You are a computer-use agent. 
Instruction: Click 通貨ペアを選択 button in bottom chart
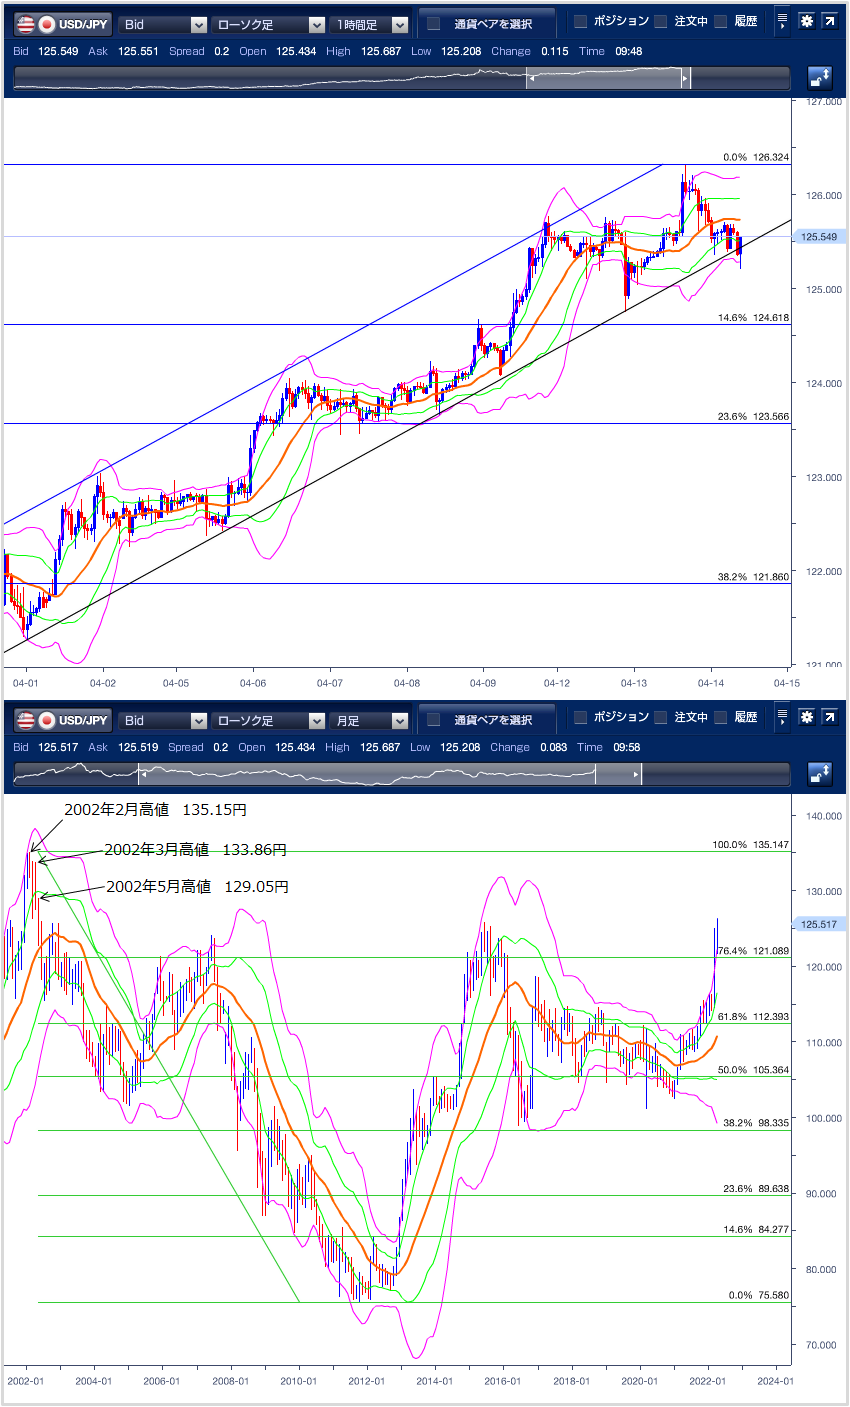pos(486,720)
